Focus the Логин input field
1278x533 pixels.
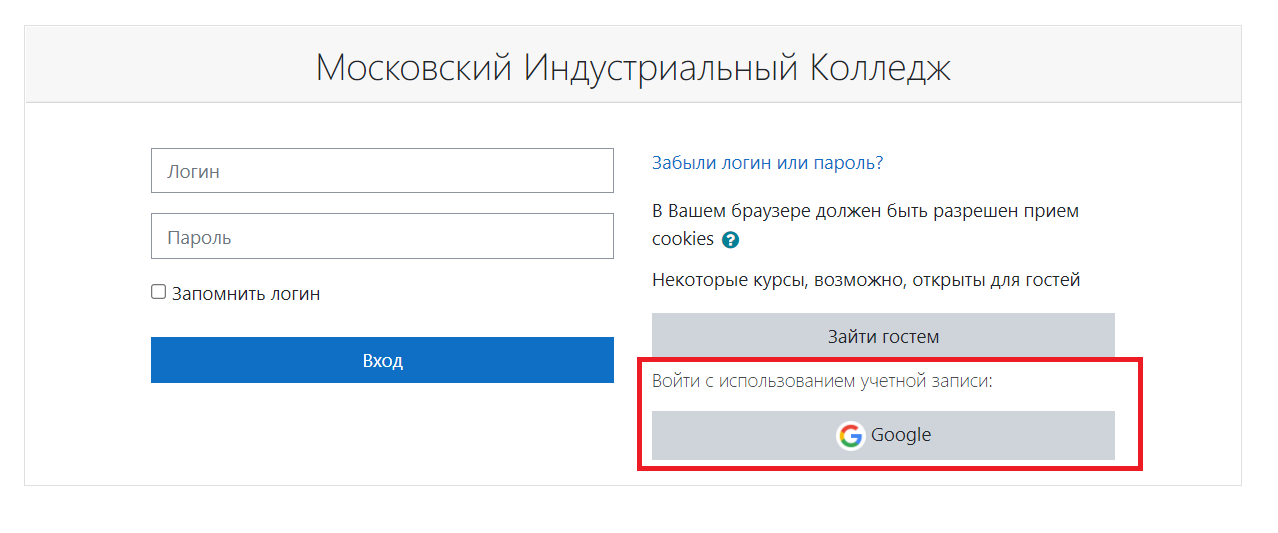pyautogui.click(x=382, y=171)
